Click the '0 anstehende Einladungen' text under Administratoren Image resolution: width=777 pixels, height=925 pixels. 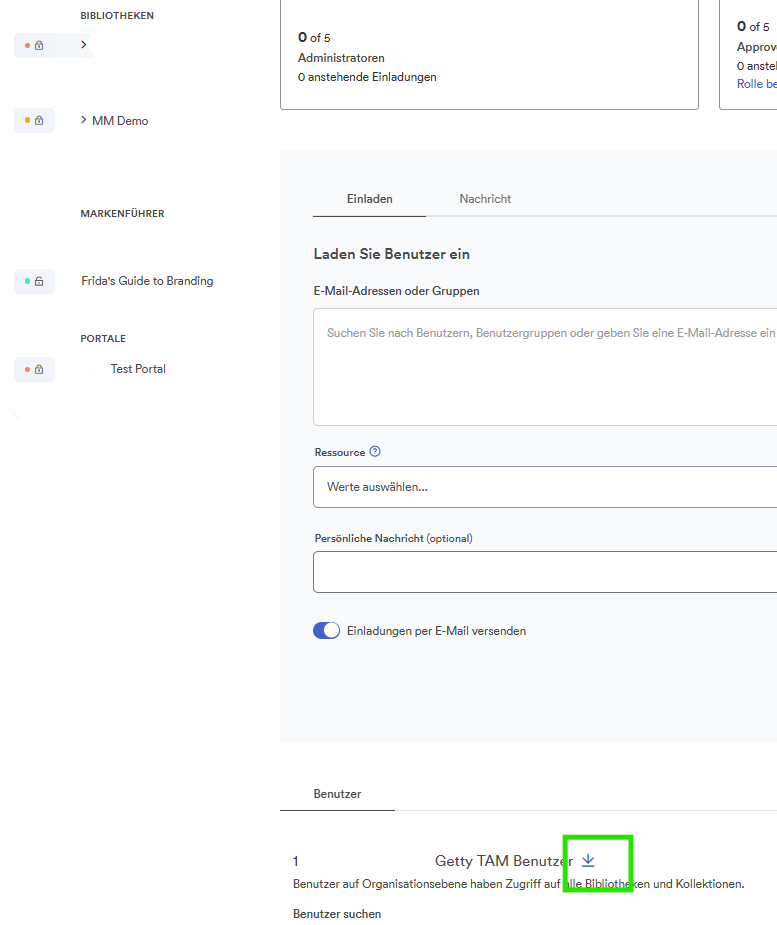(367, 77)
